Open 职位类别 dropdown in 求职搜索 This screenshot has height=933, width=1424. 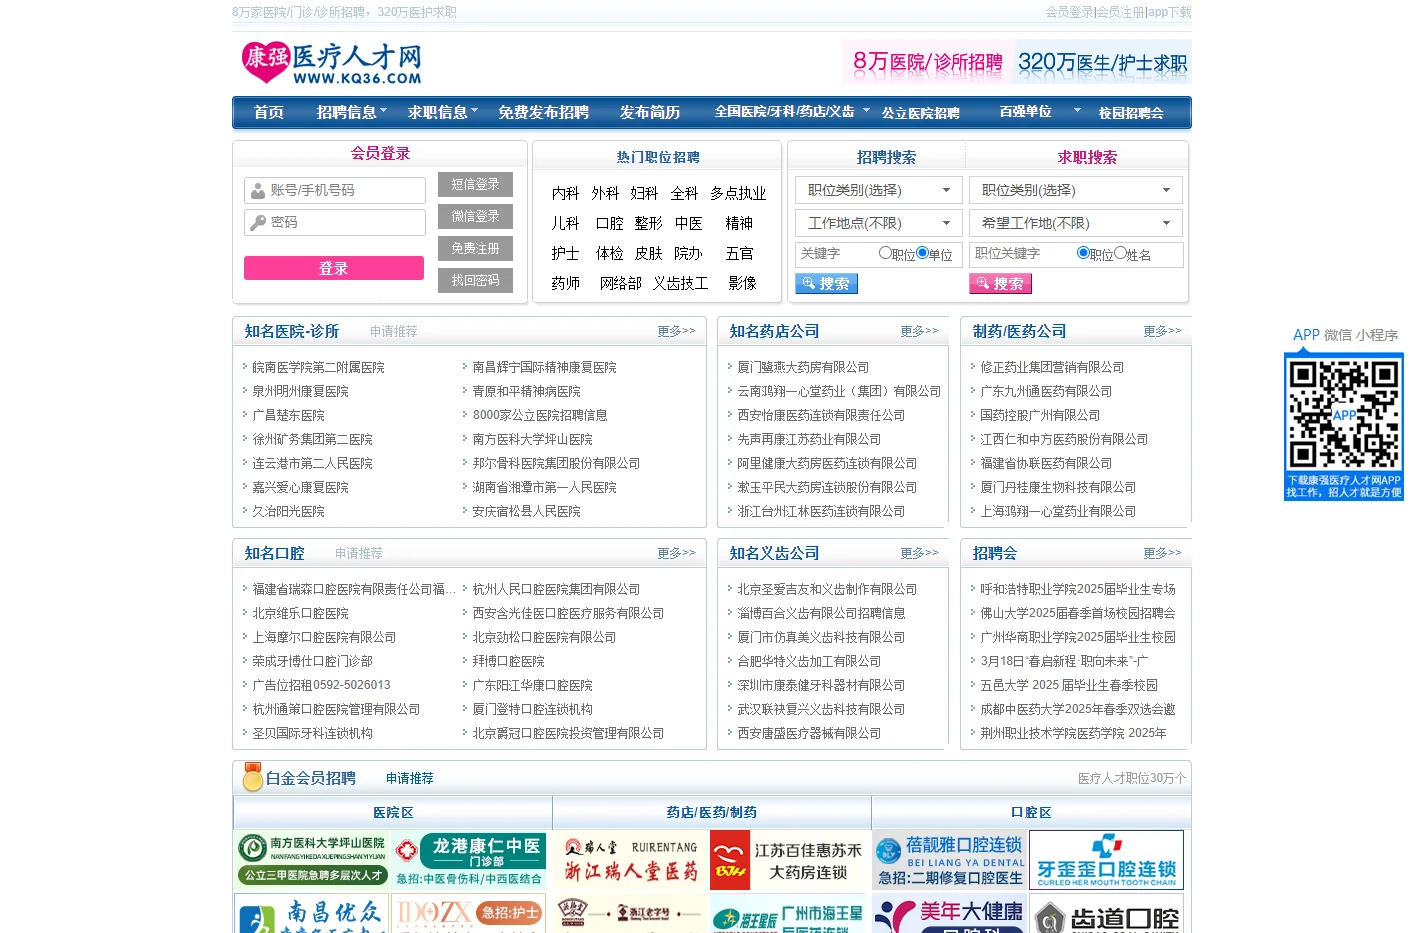click(1076, 190)
